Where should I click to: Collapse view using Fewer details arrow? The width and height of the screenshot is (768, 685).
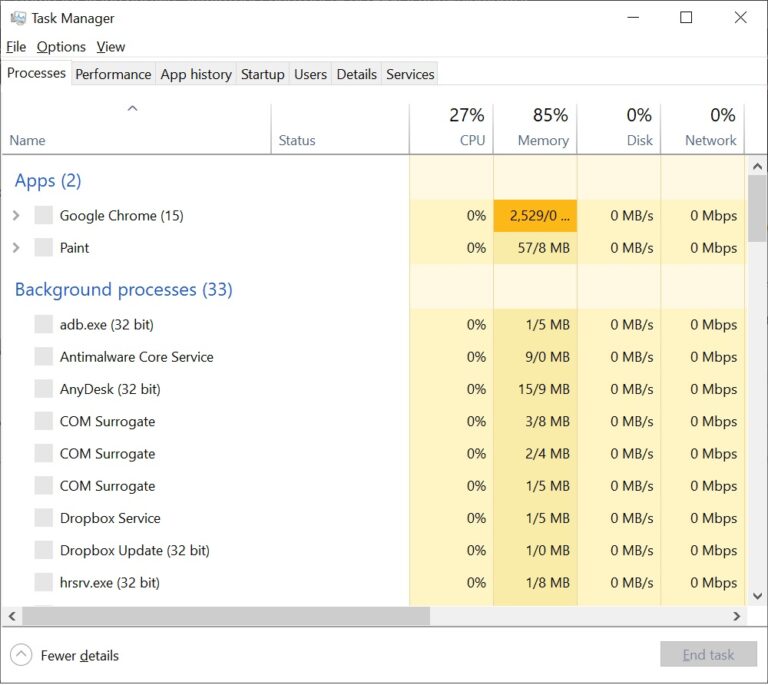(x=21, y=655)
